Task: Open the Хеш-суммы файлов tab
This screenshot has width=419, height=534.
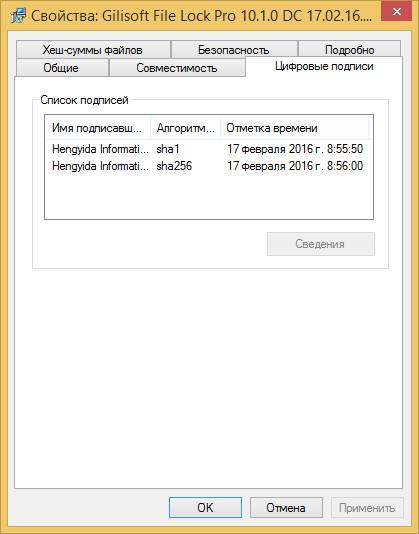Action: pyautogui.click(x=93, y=49)
